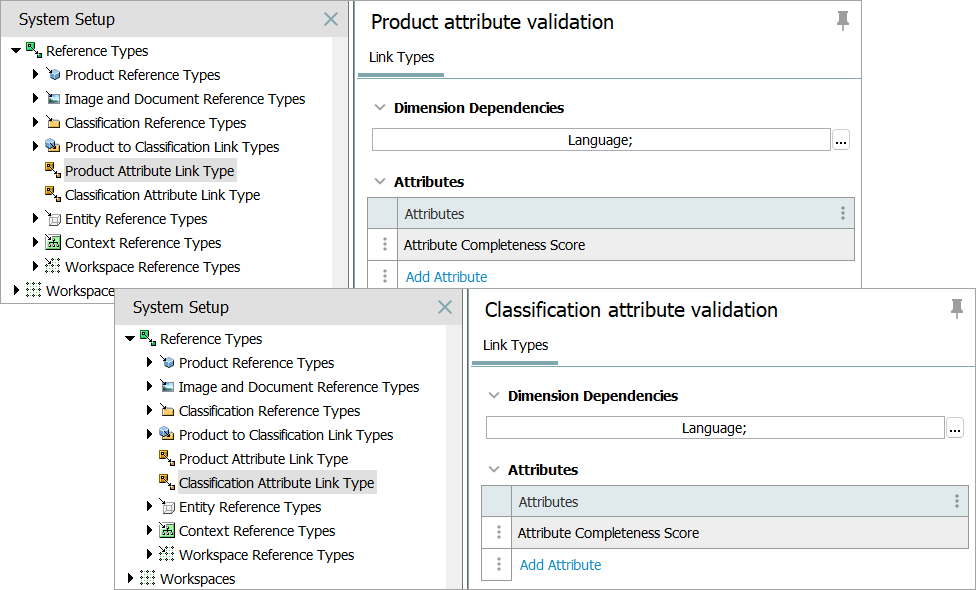This screenshot has width=976, height=590.
Task: Expand Product Reference Types in upper tree
Action: click(x=35, y=75)
